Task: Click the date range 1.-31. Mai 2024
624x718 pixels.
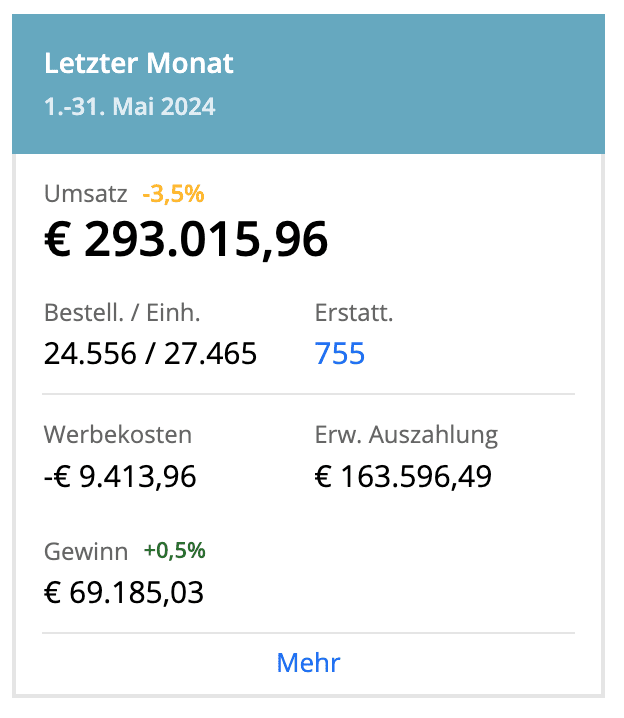Action: coord(130,106)
